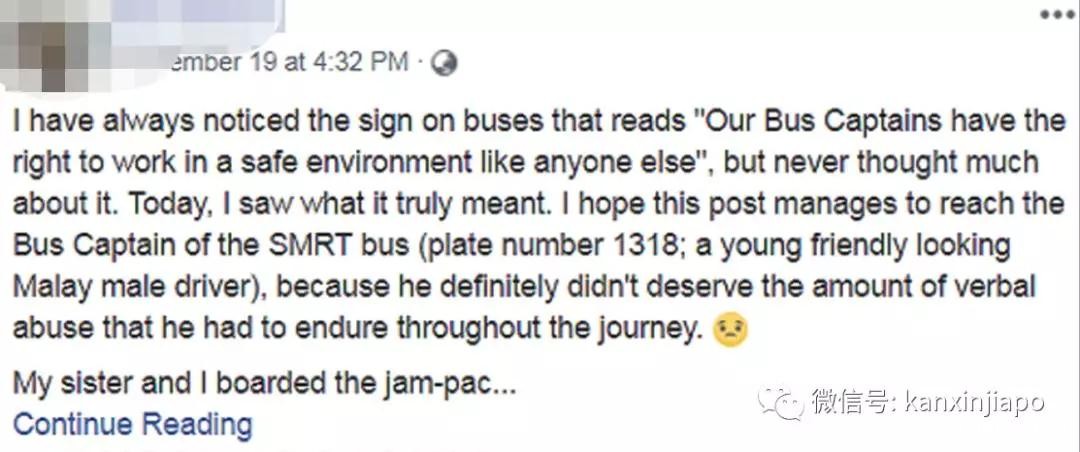The image size is (1080, 452).
Task: Click the truncated "My sister and I boarded" line
Action: click(x=264, y=384)
